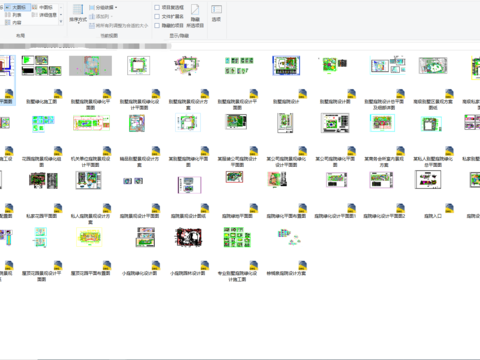Screen dimensions: 480x360
Task: Open the 添加列 add-columns dropdown
Action: [x=101, y=16]
